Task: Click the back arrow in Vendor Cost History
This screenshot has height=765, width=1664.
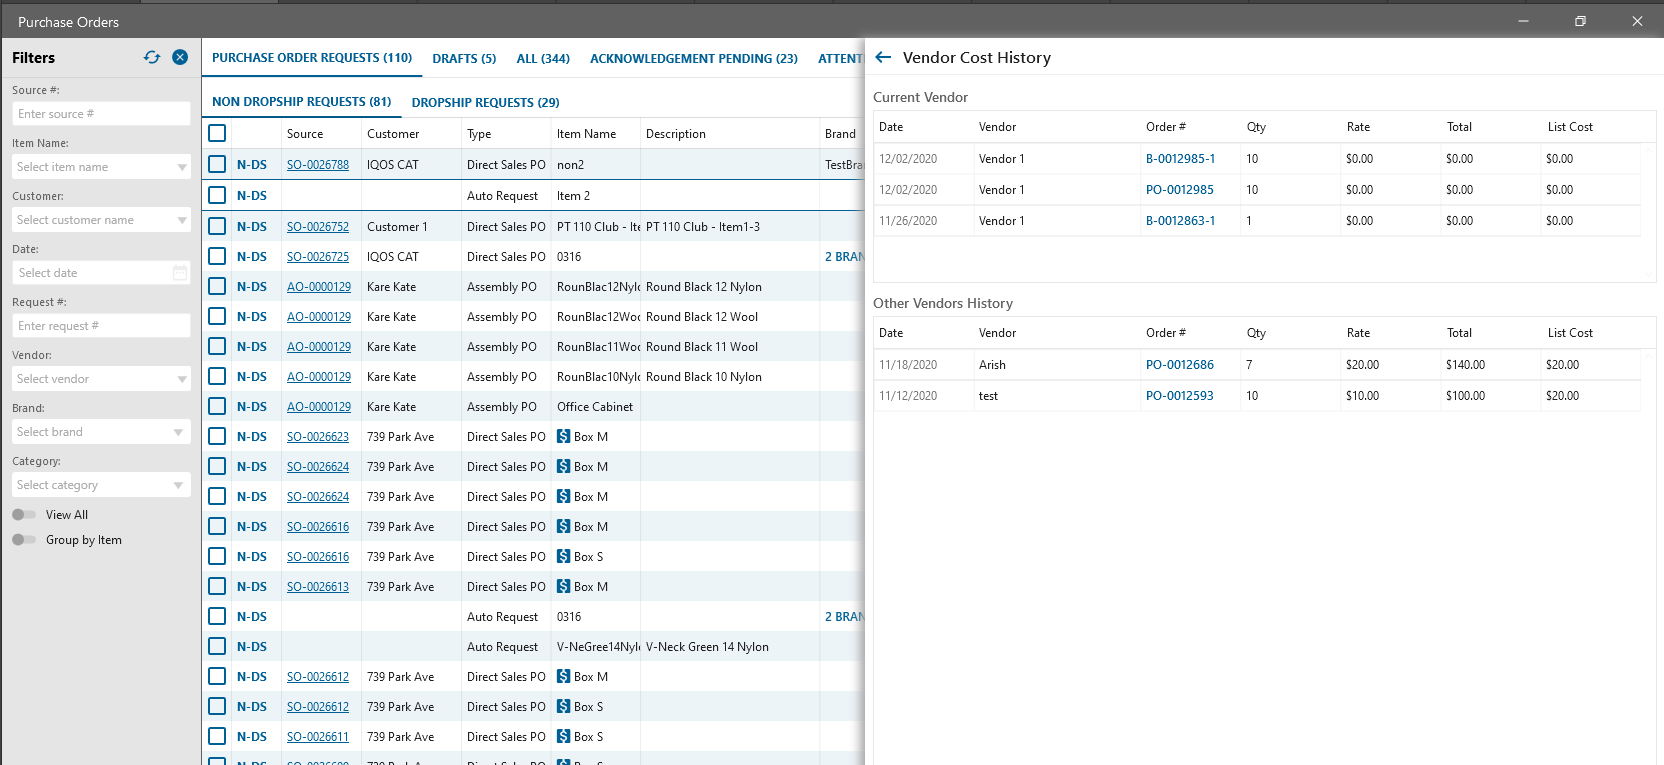Action: [x=883, y=58]
